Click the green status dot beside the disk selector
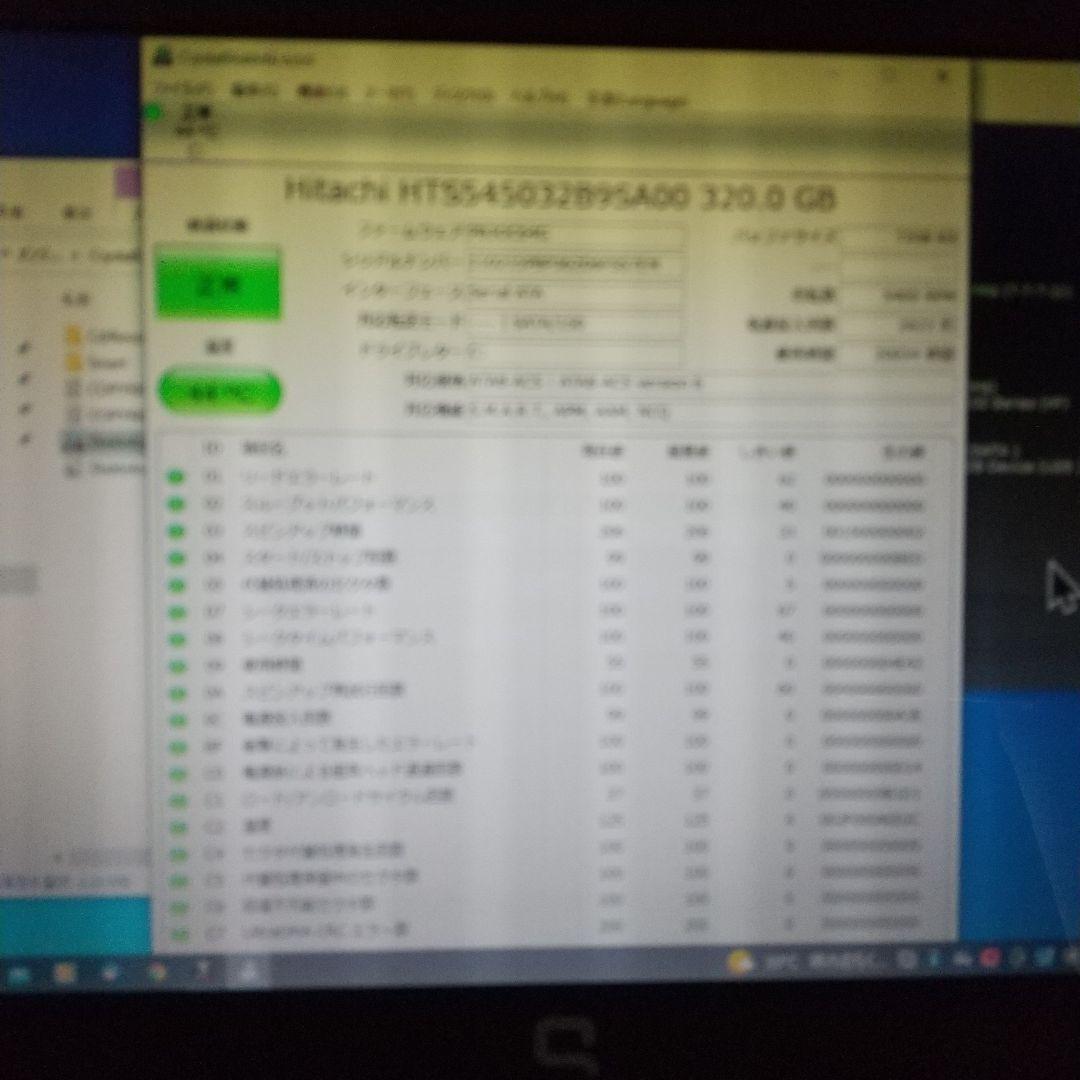The width and height of the screenshot is (1080, 1080). 154,112
